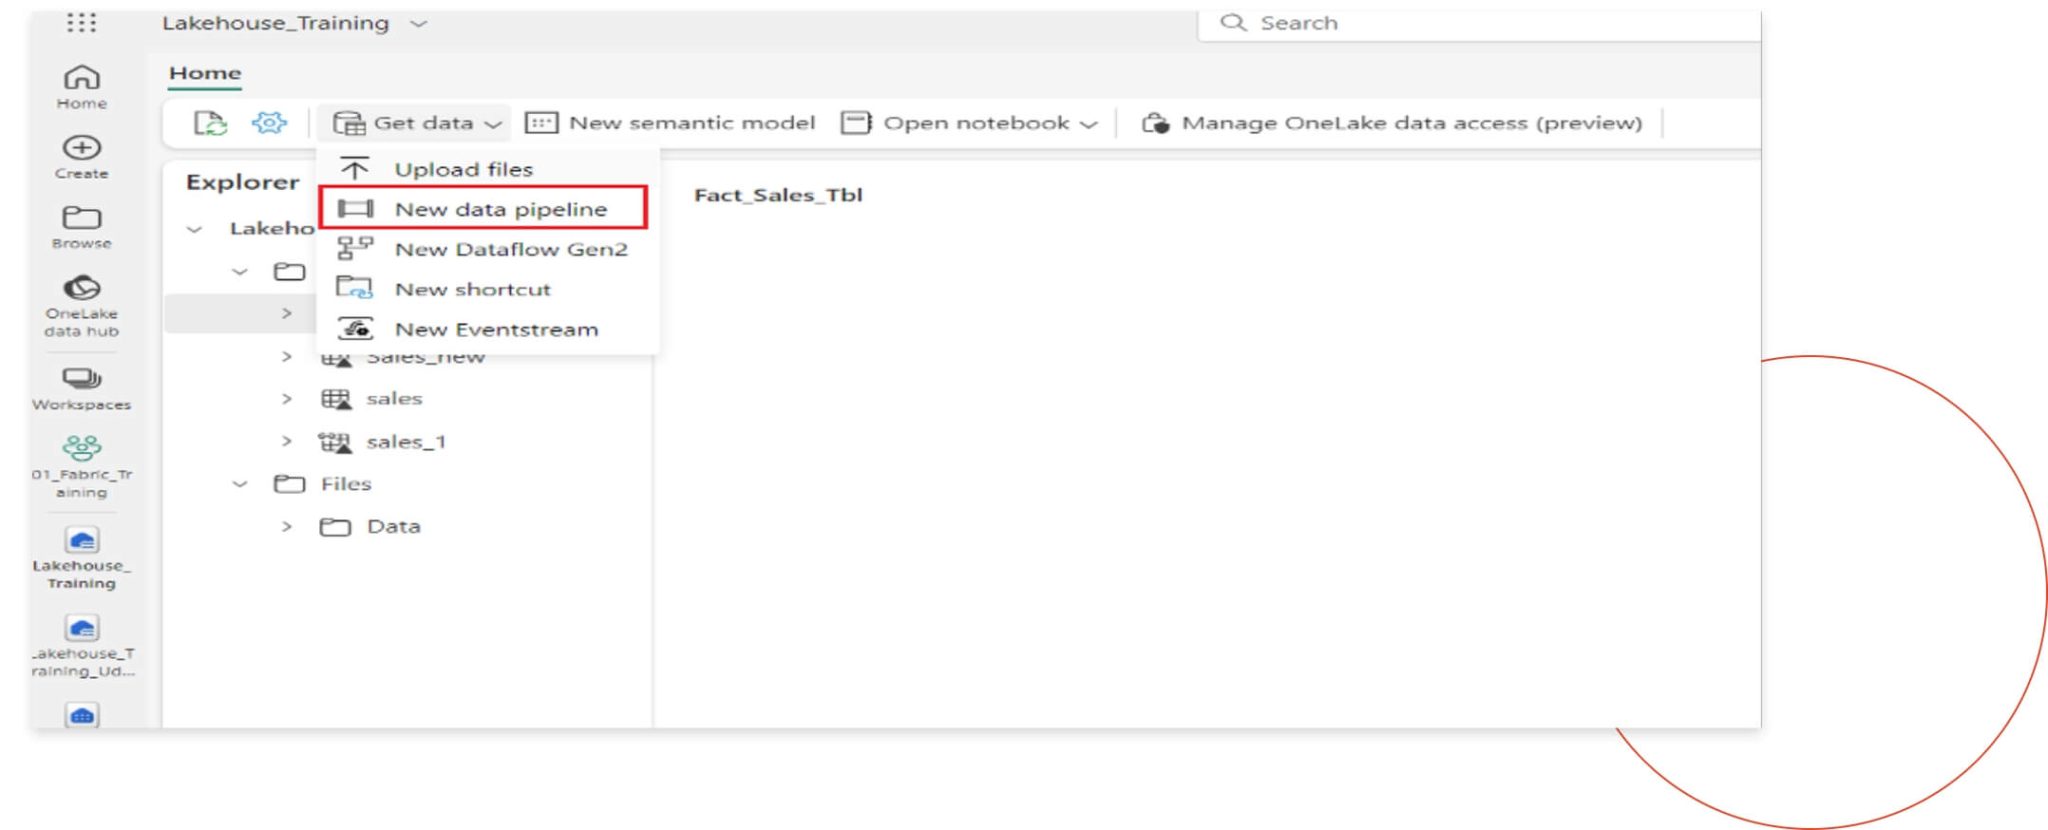The width and height of the screenshot is (2048, 830).
Task: Click the Upload files arrow icon
Action: (x=354, y=169)
